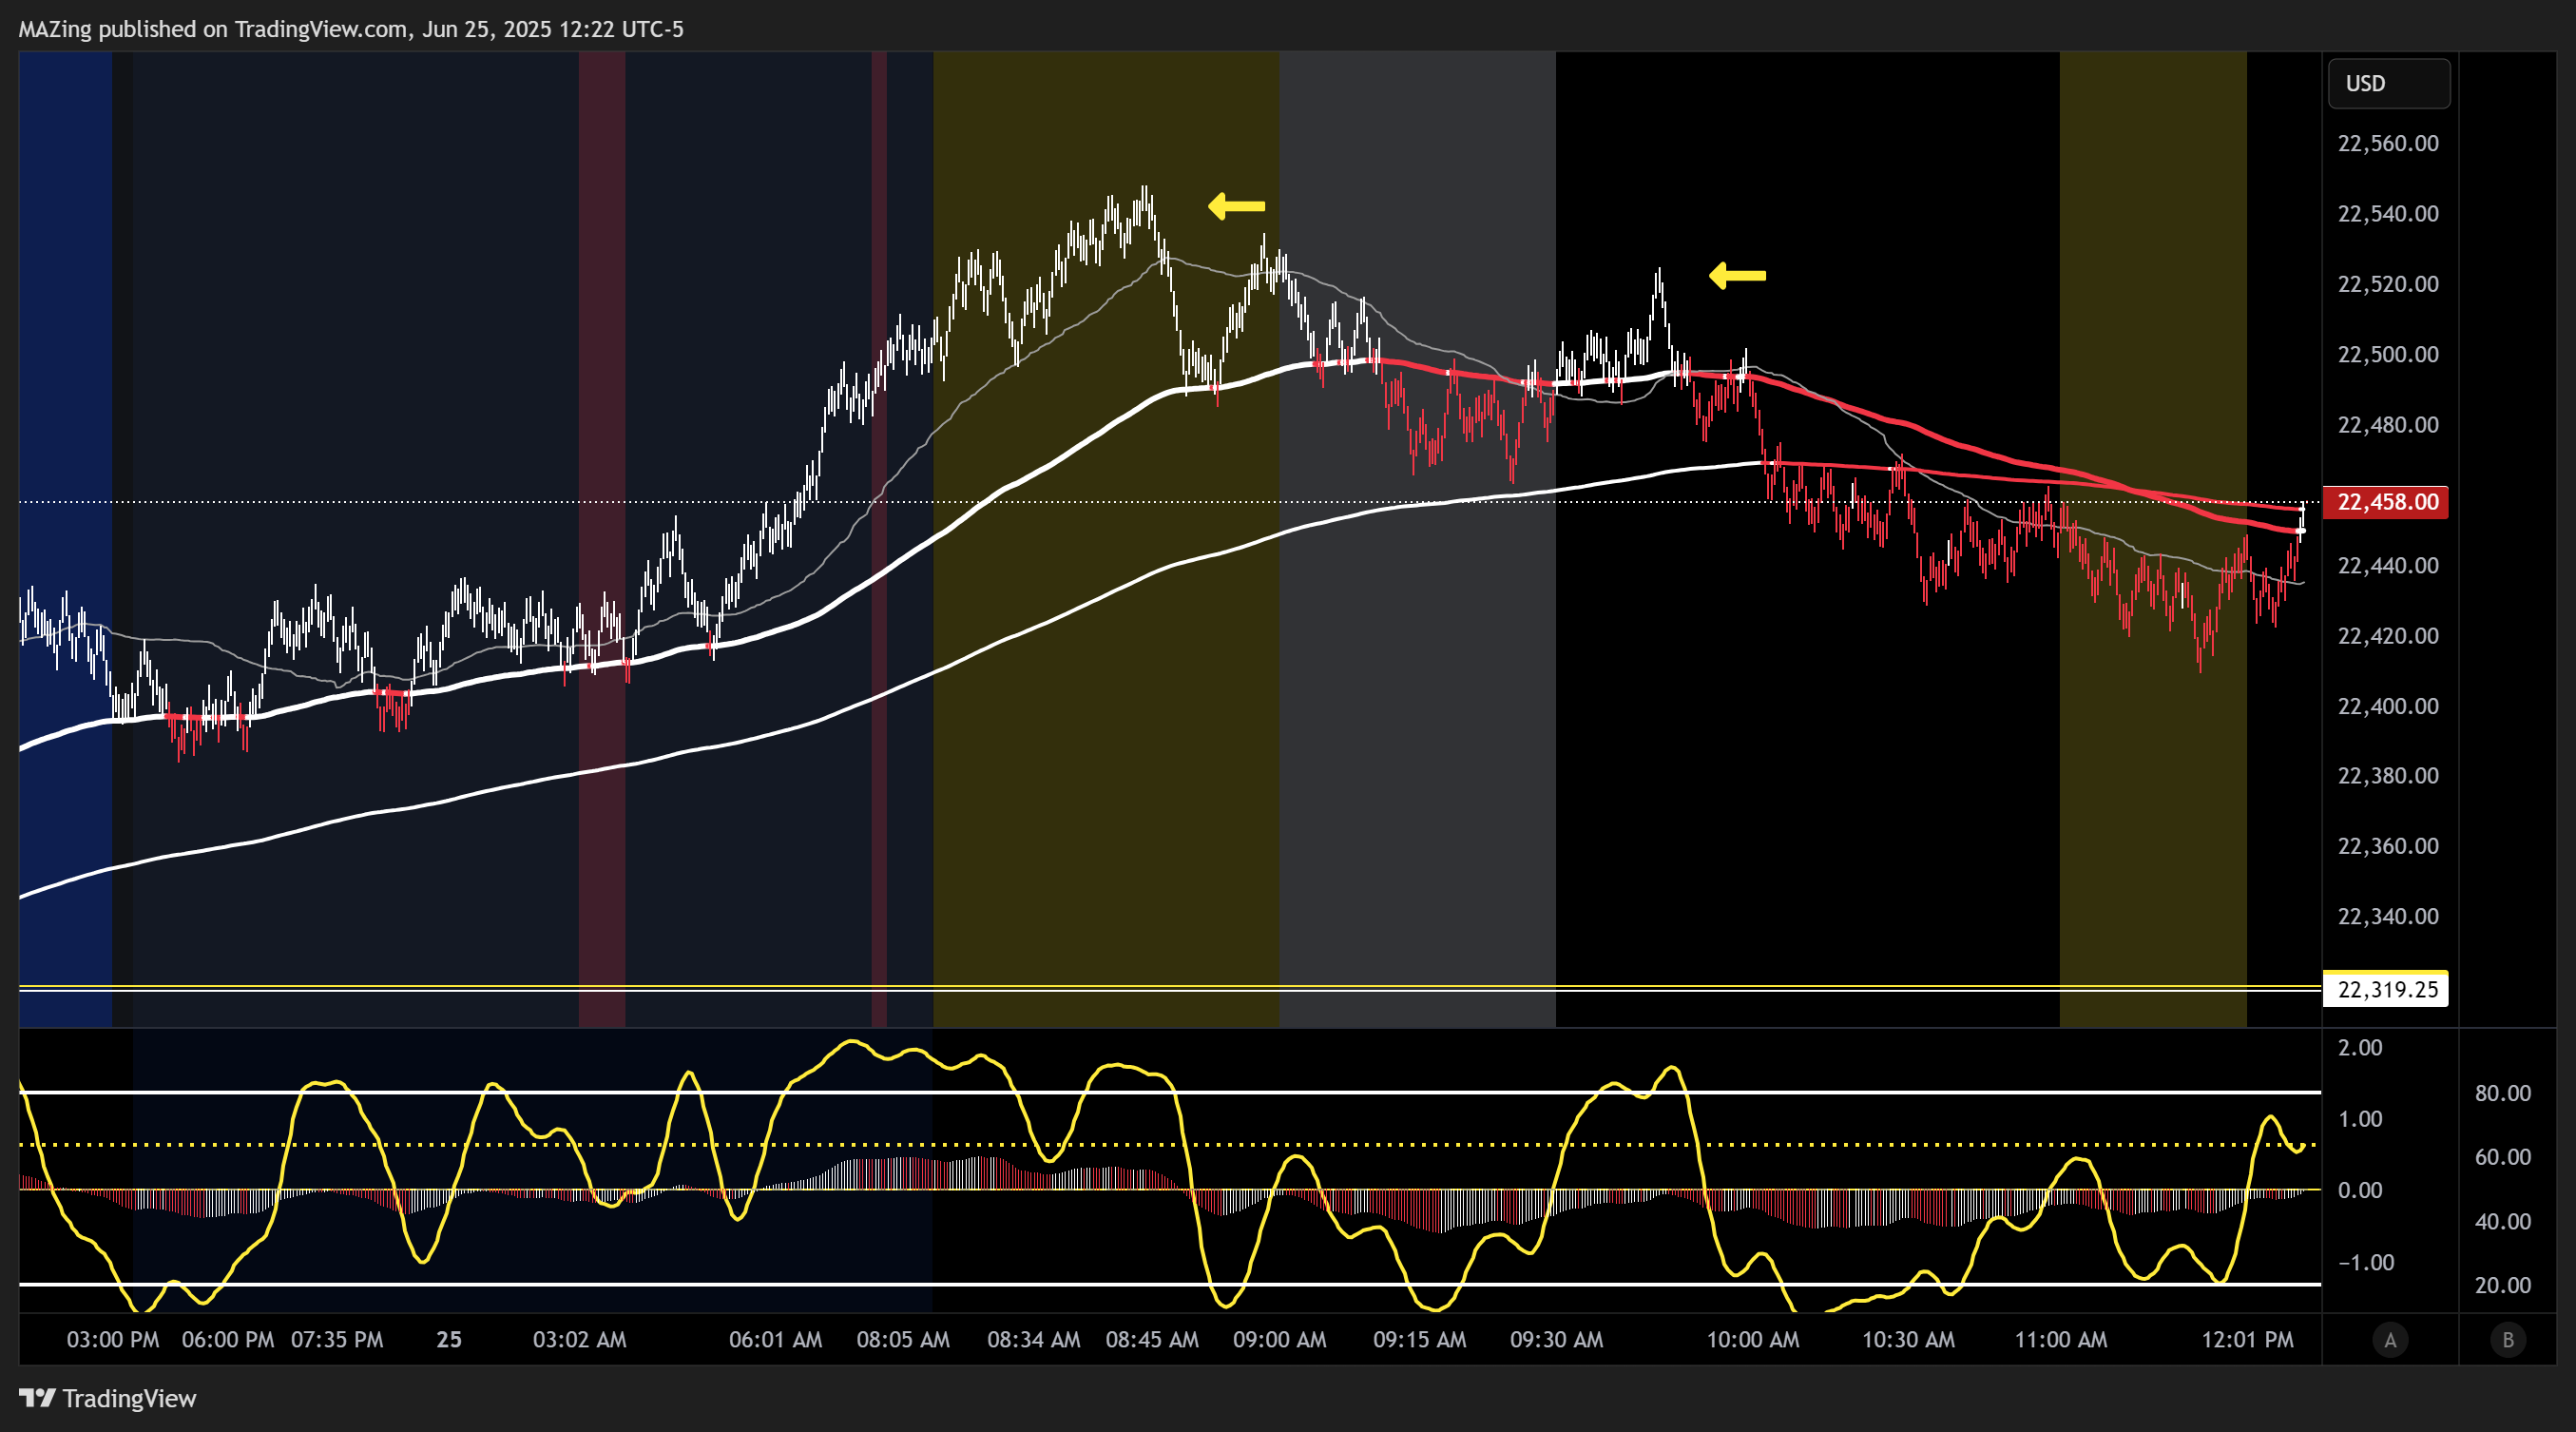Click the 06:01 AM time axis label
Viewport: 2576px width, 1432px height.
776,1340
